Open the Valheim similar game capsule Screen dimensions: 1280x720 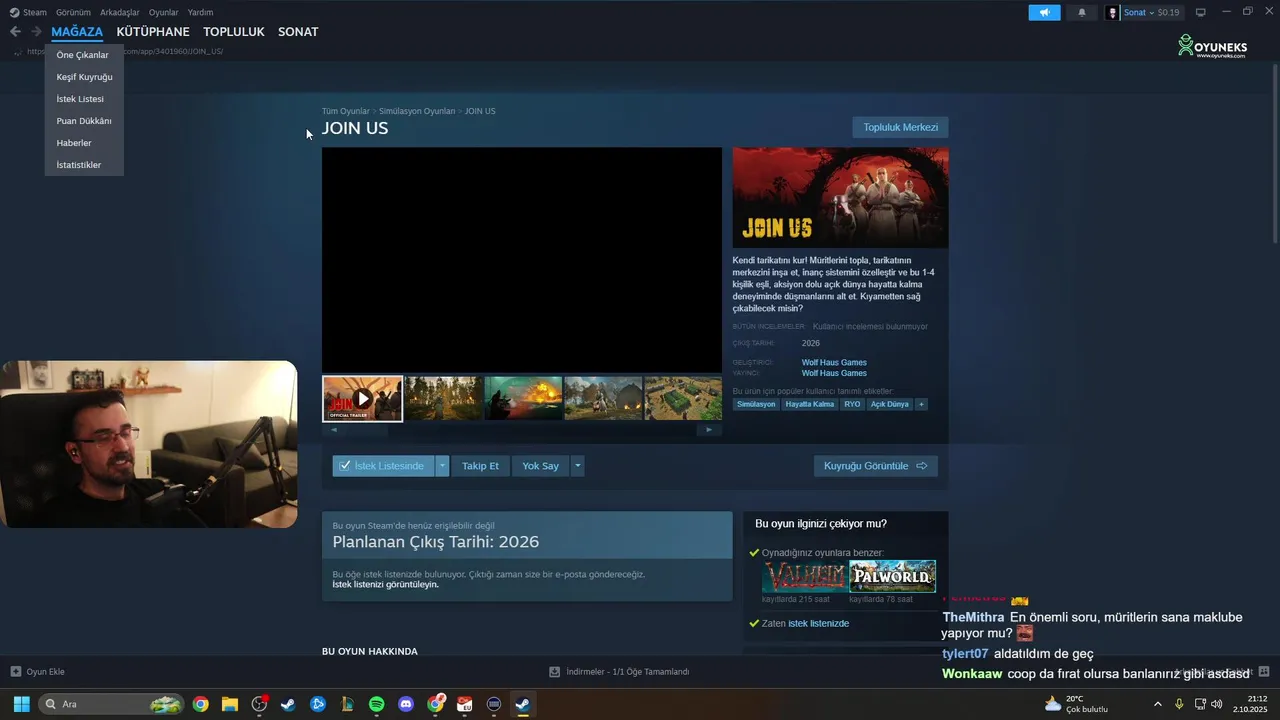tap(804, 576)
